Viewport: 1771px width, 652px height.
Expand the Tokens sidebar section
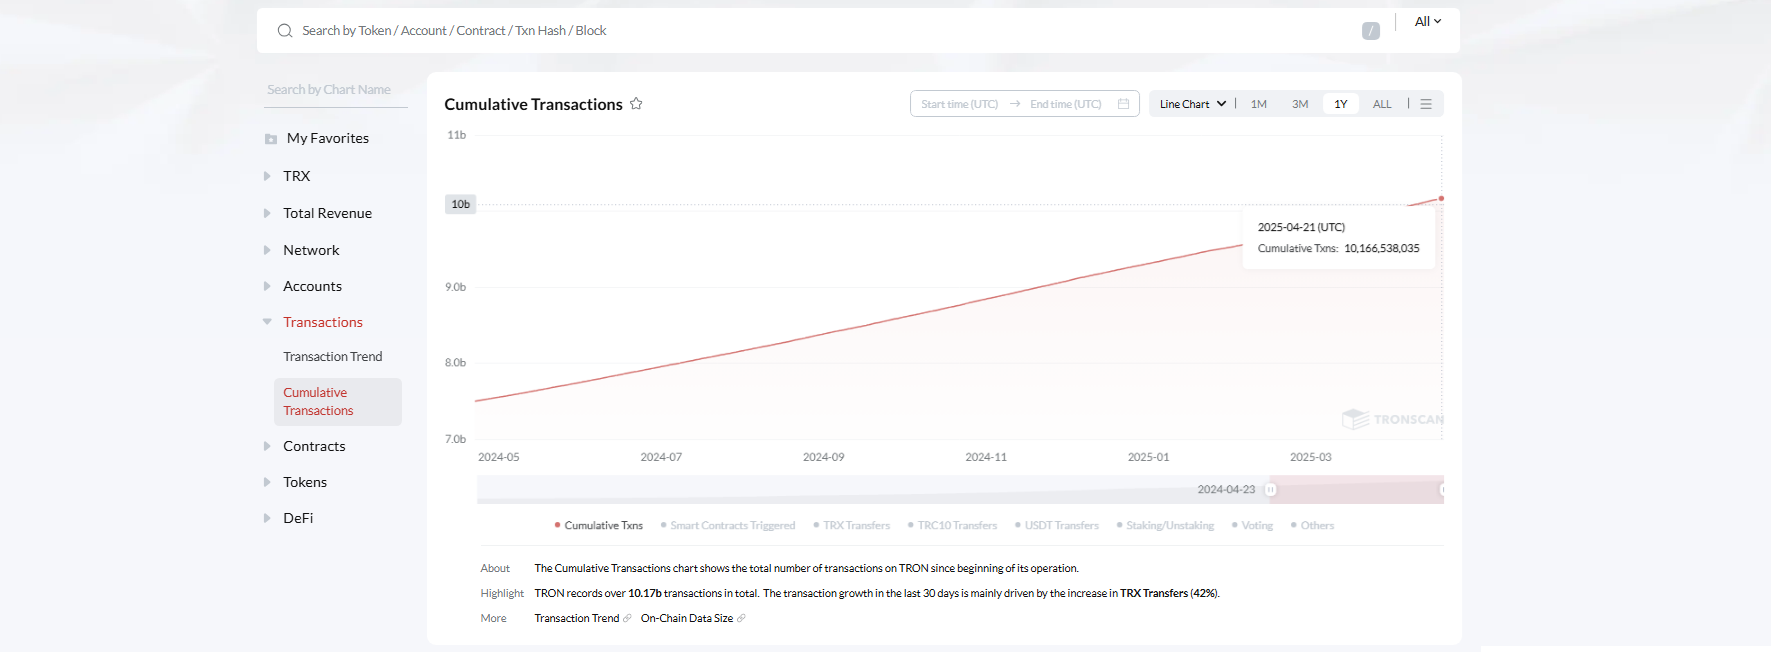(267, 482)
